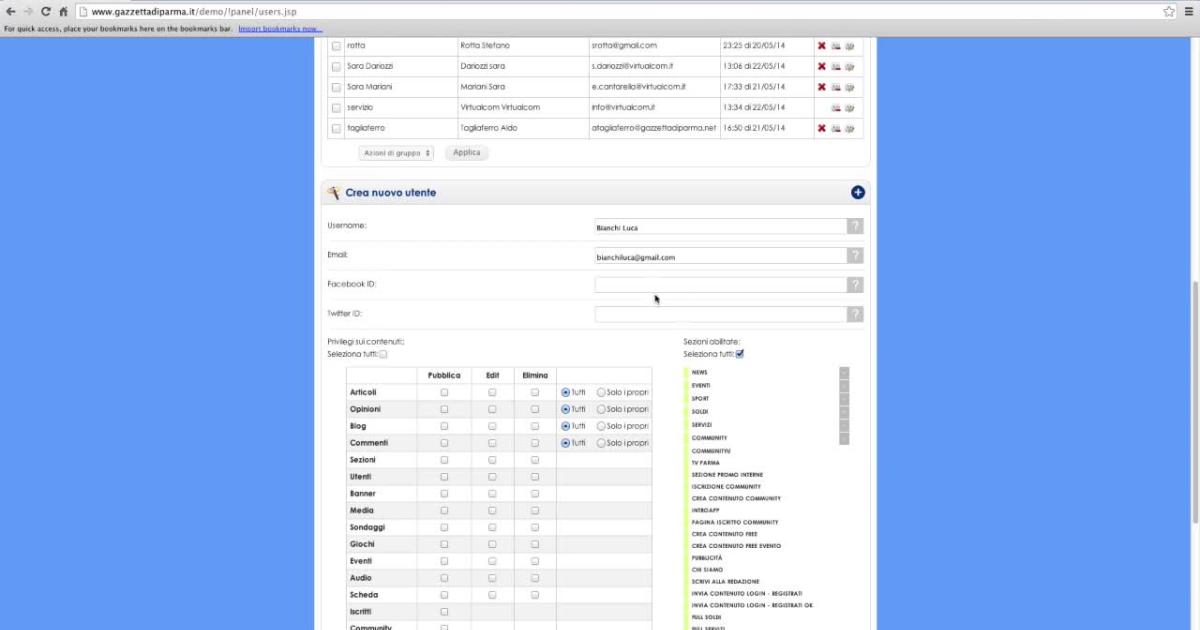Viewport: 1200px width, 630px height.
Task: Reload the page with the browser refresh icon
Action: point(45,11)
